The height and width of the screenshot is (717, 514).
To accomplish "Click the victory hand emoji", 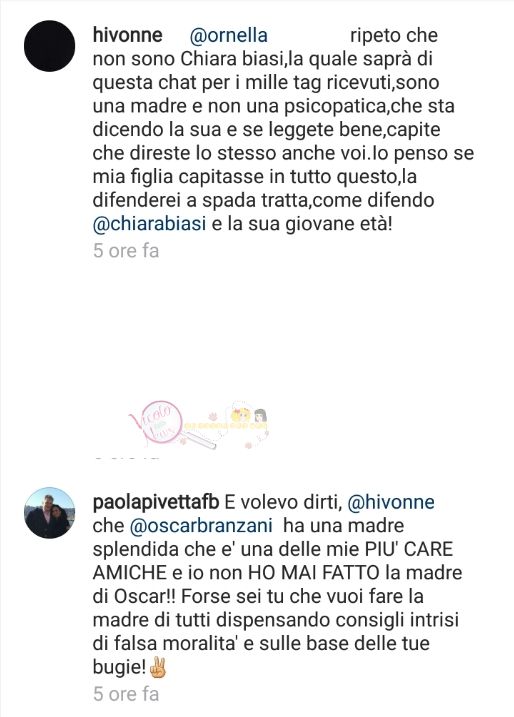I will [x=158, y=668].
